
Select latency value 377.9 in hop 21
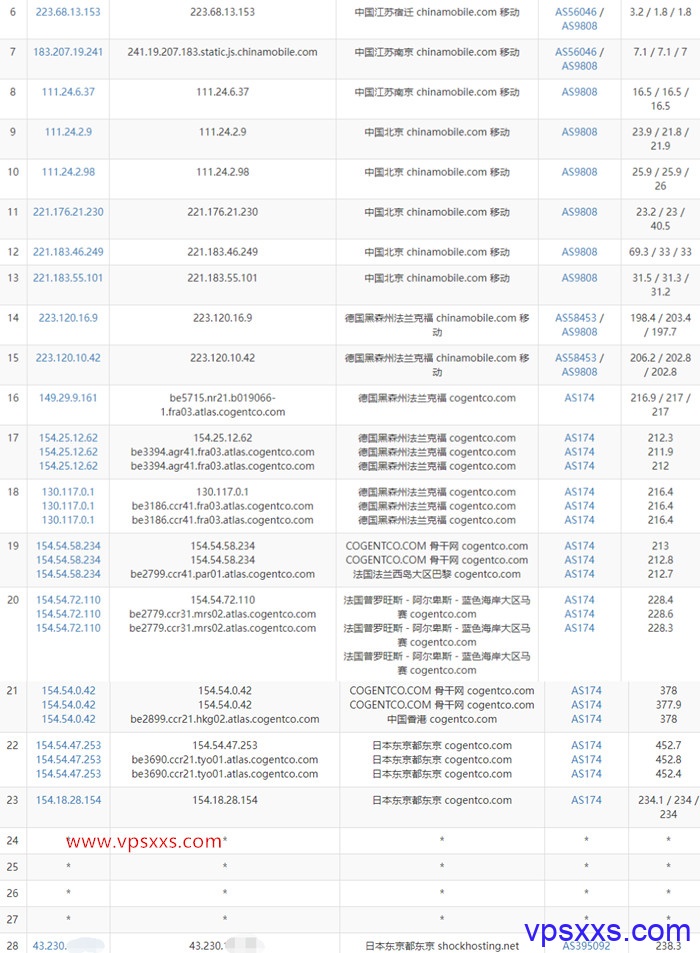pos(668,705)
